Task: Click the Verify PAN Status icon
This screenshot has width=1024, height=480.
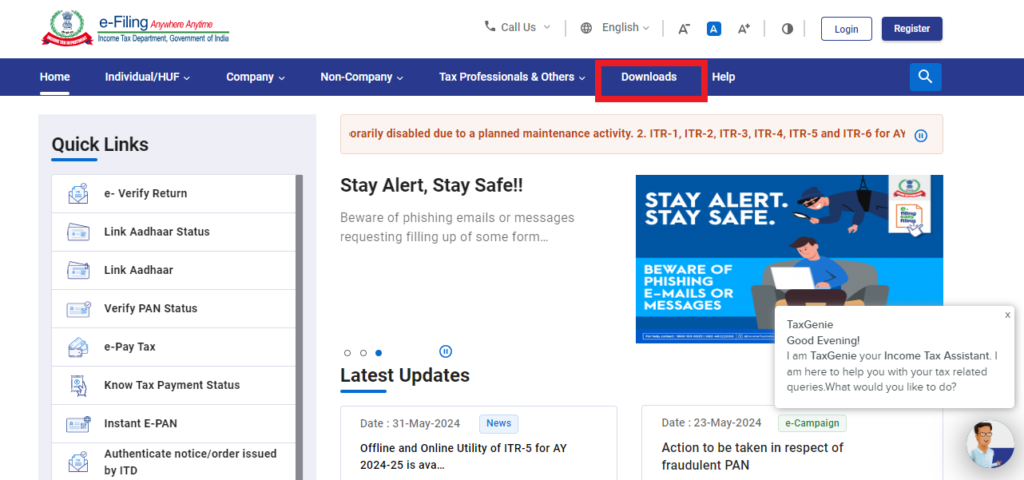Action: [x=78, y=308]
